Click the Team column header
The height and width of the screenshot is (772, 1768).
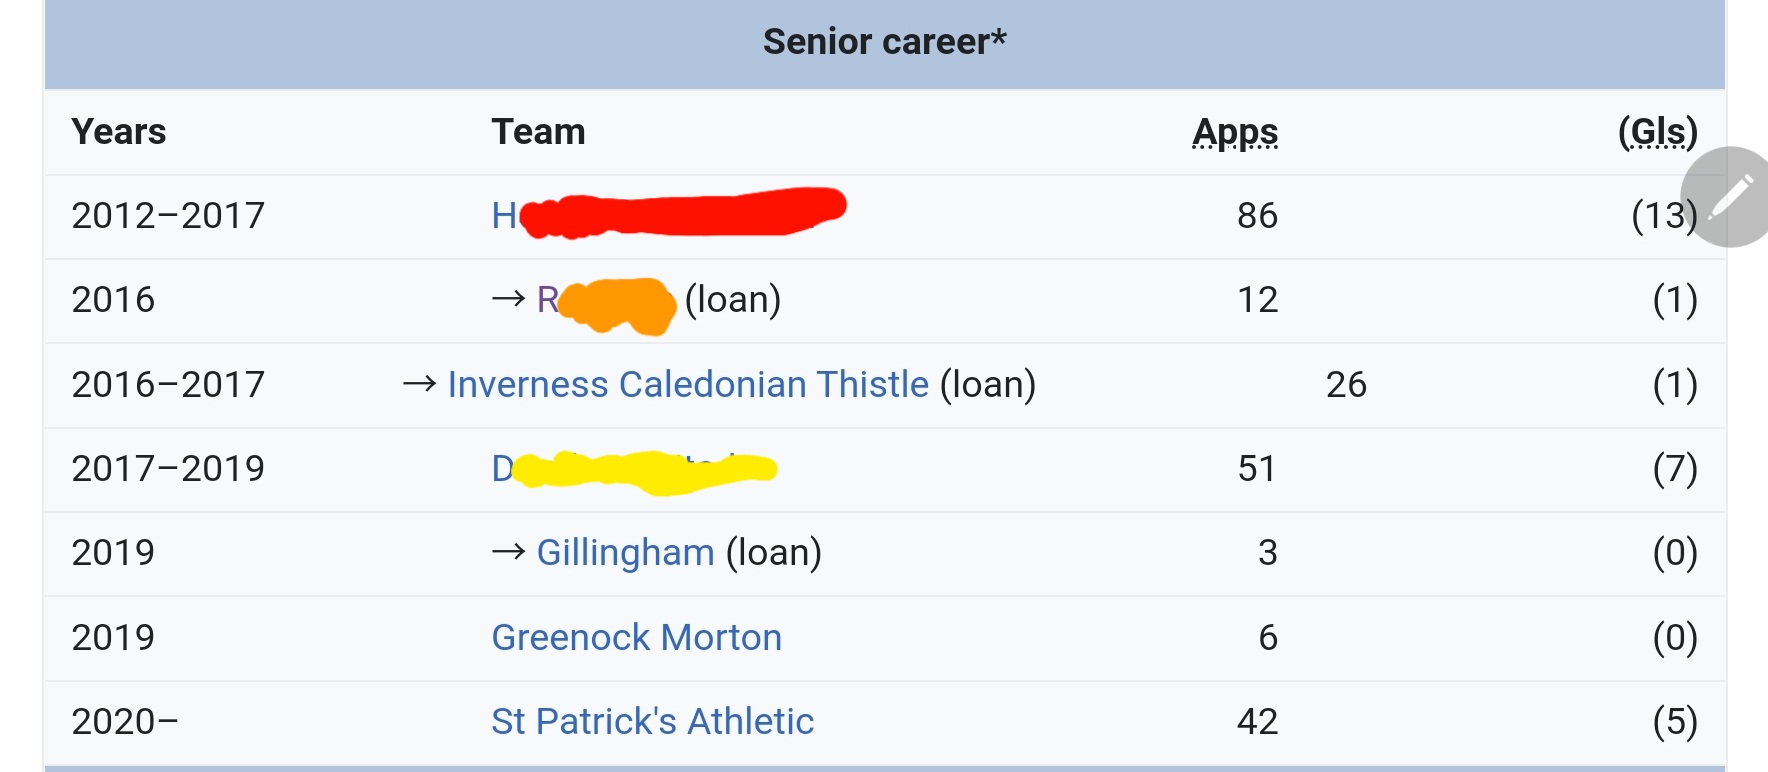538,132
